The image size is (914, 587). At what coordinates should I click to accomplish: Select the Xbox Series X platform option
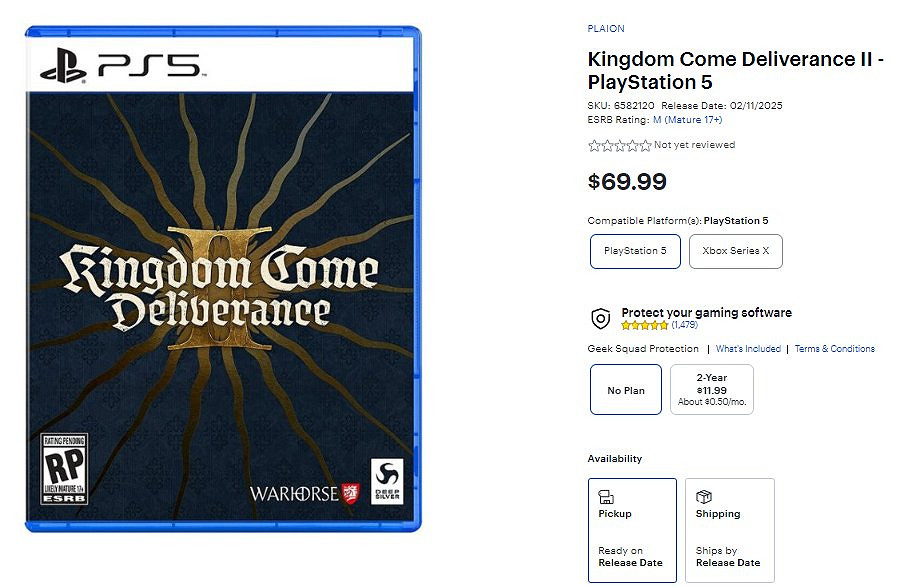coord(735,251)
